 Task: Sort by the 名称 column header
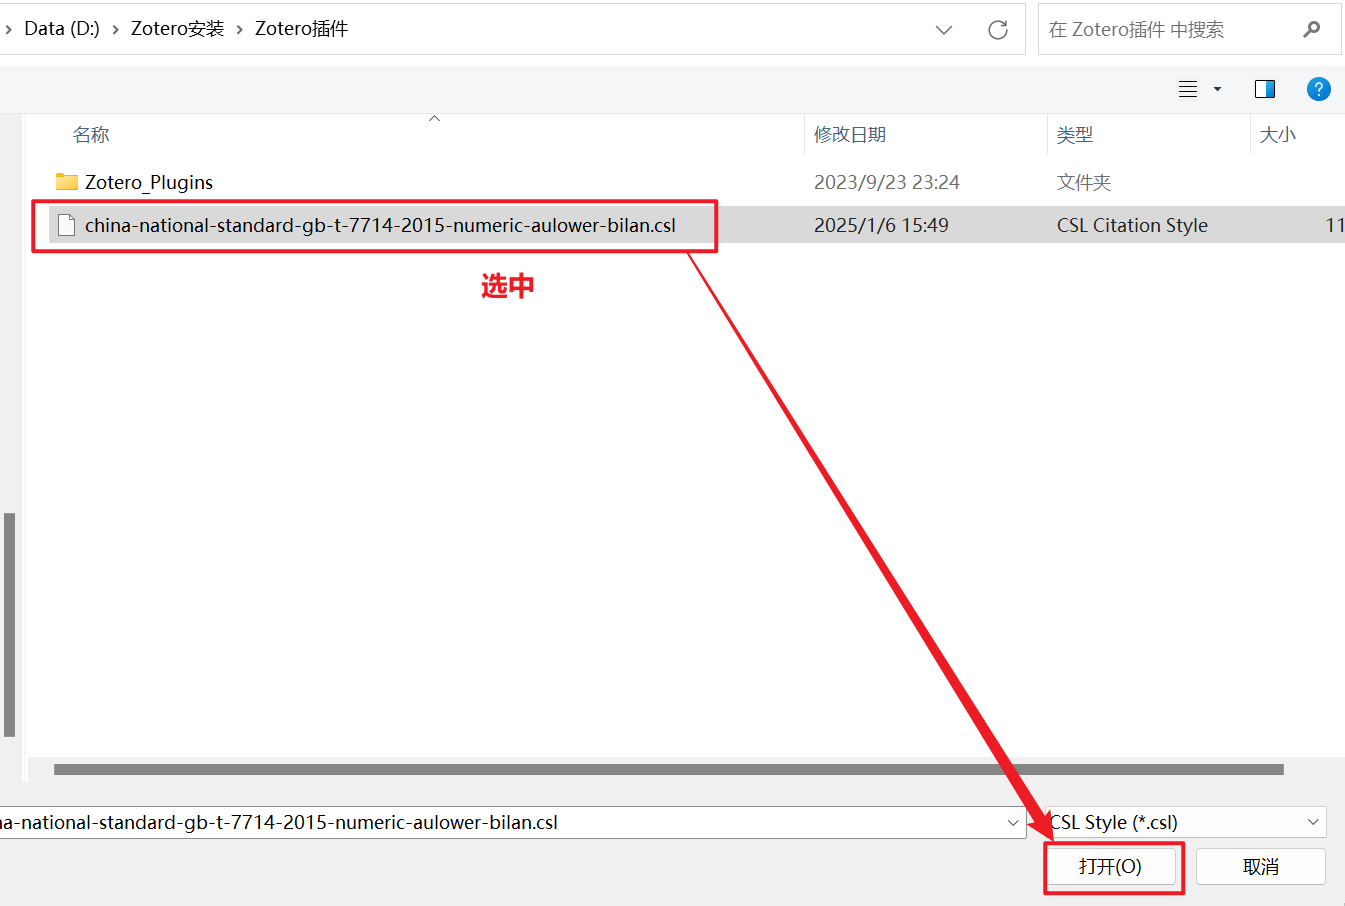tap(91, 135)
